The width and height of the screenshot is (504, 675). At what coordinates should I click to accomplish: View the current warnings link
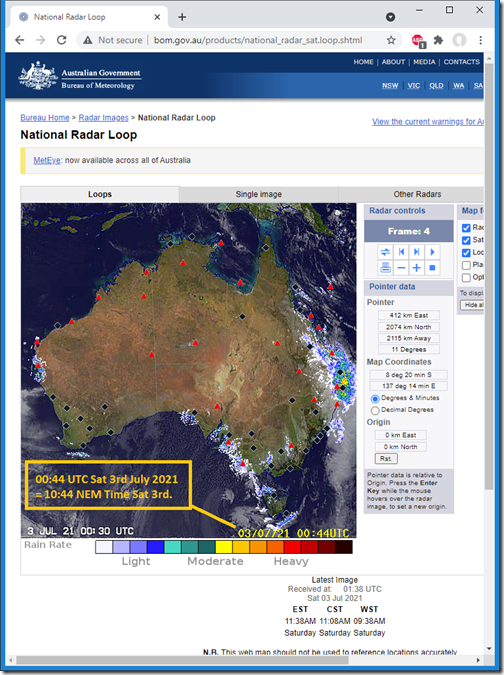[428, 122]
